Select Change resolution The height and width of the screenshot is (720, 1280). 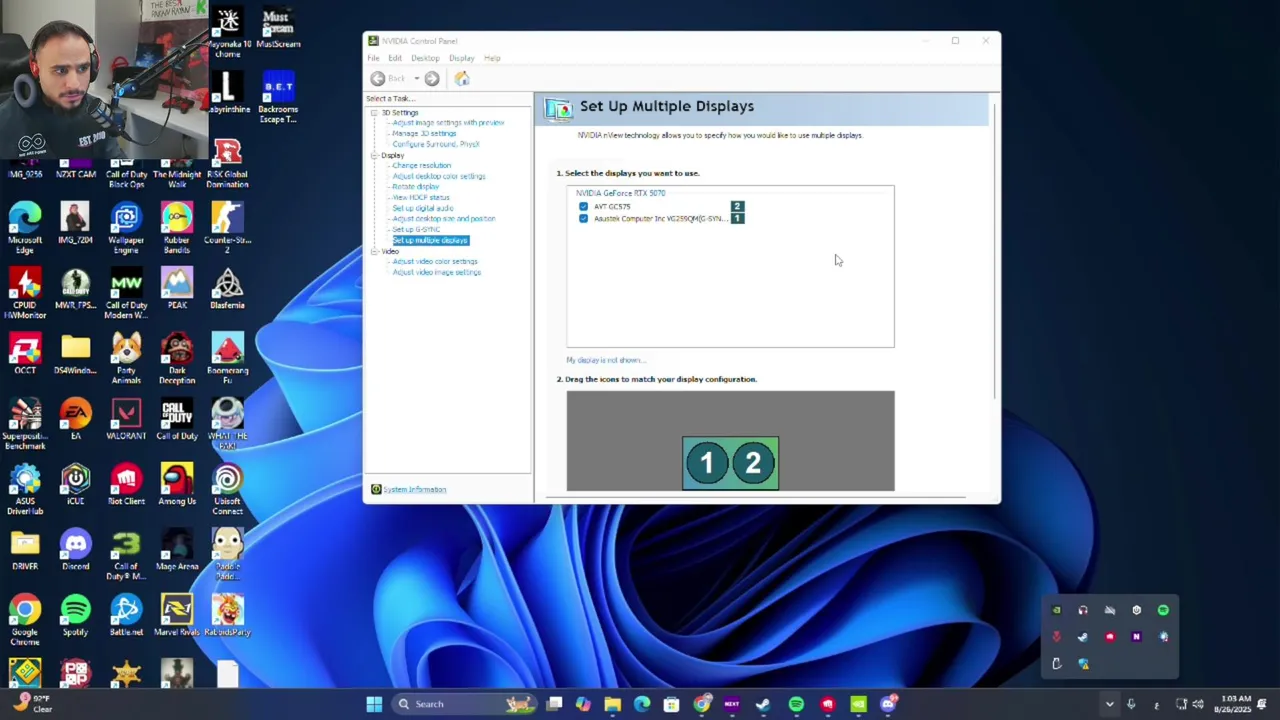tap(421, 165)
